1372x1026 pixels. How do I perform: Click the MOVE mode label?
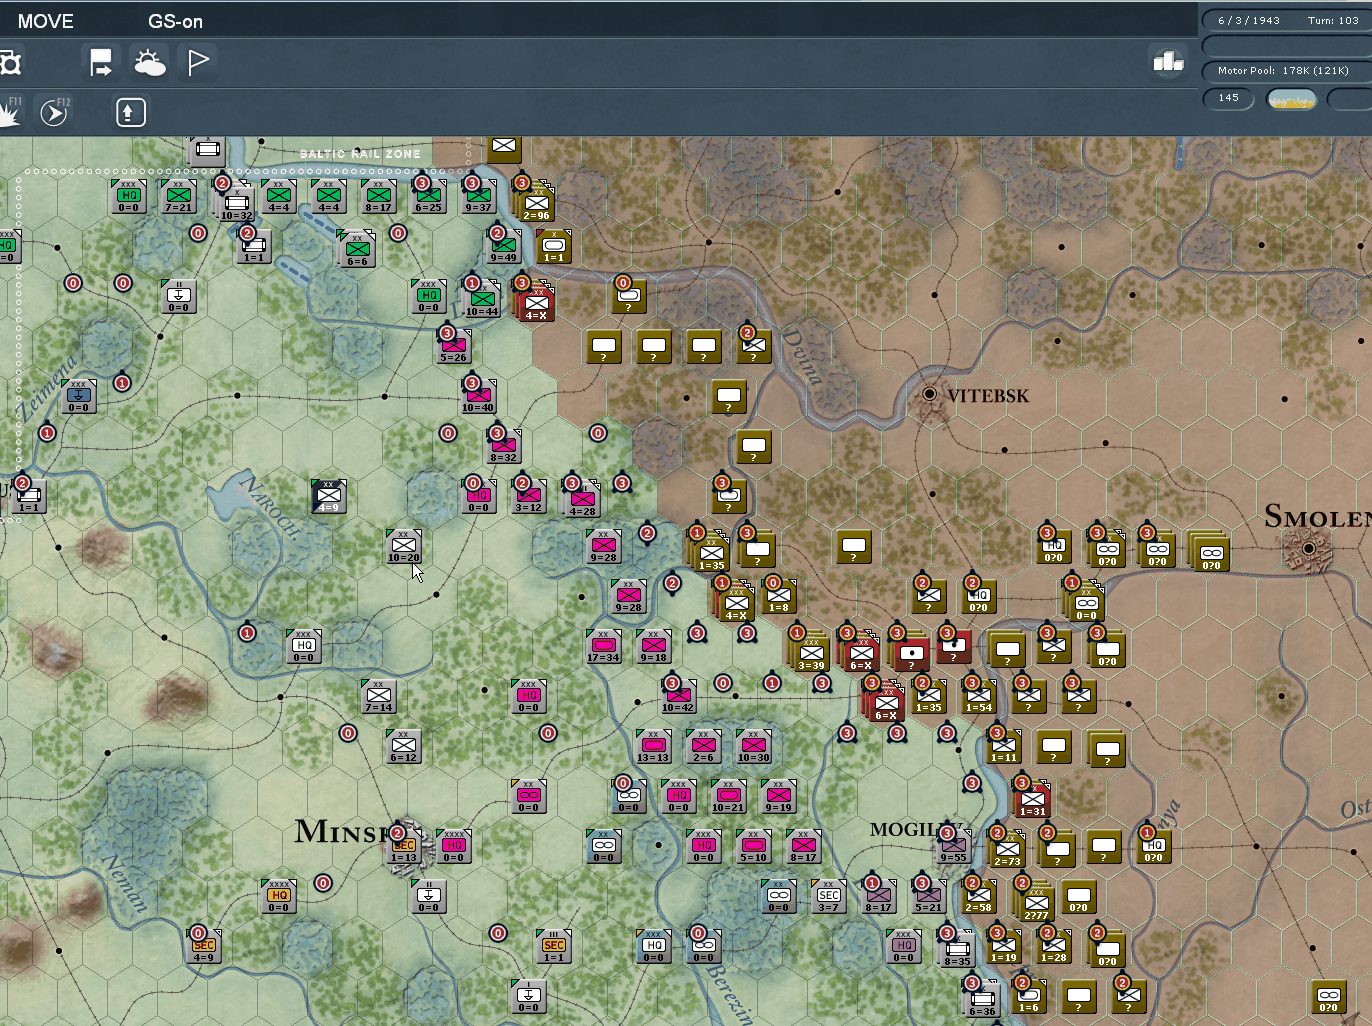45,21
